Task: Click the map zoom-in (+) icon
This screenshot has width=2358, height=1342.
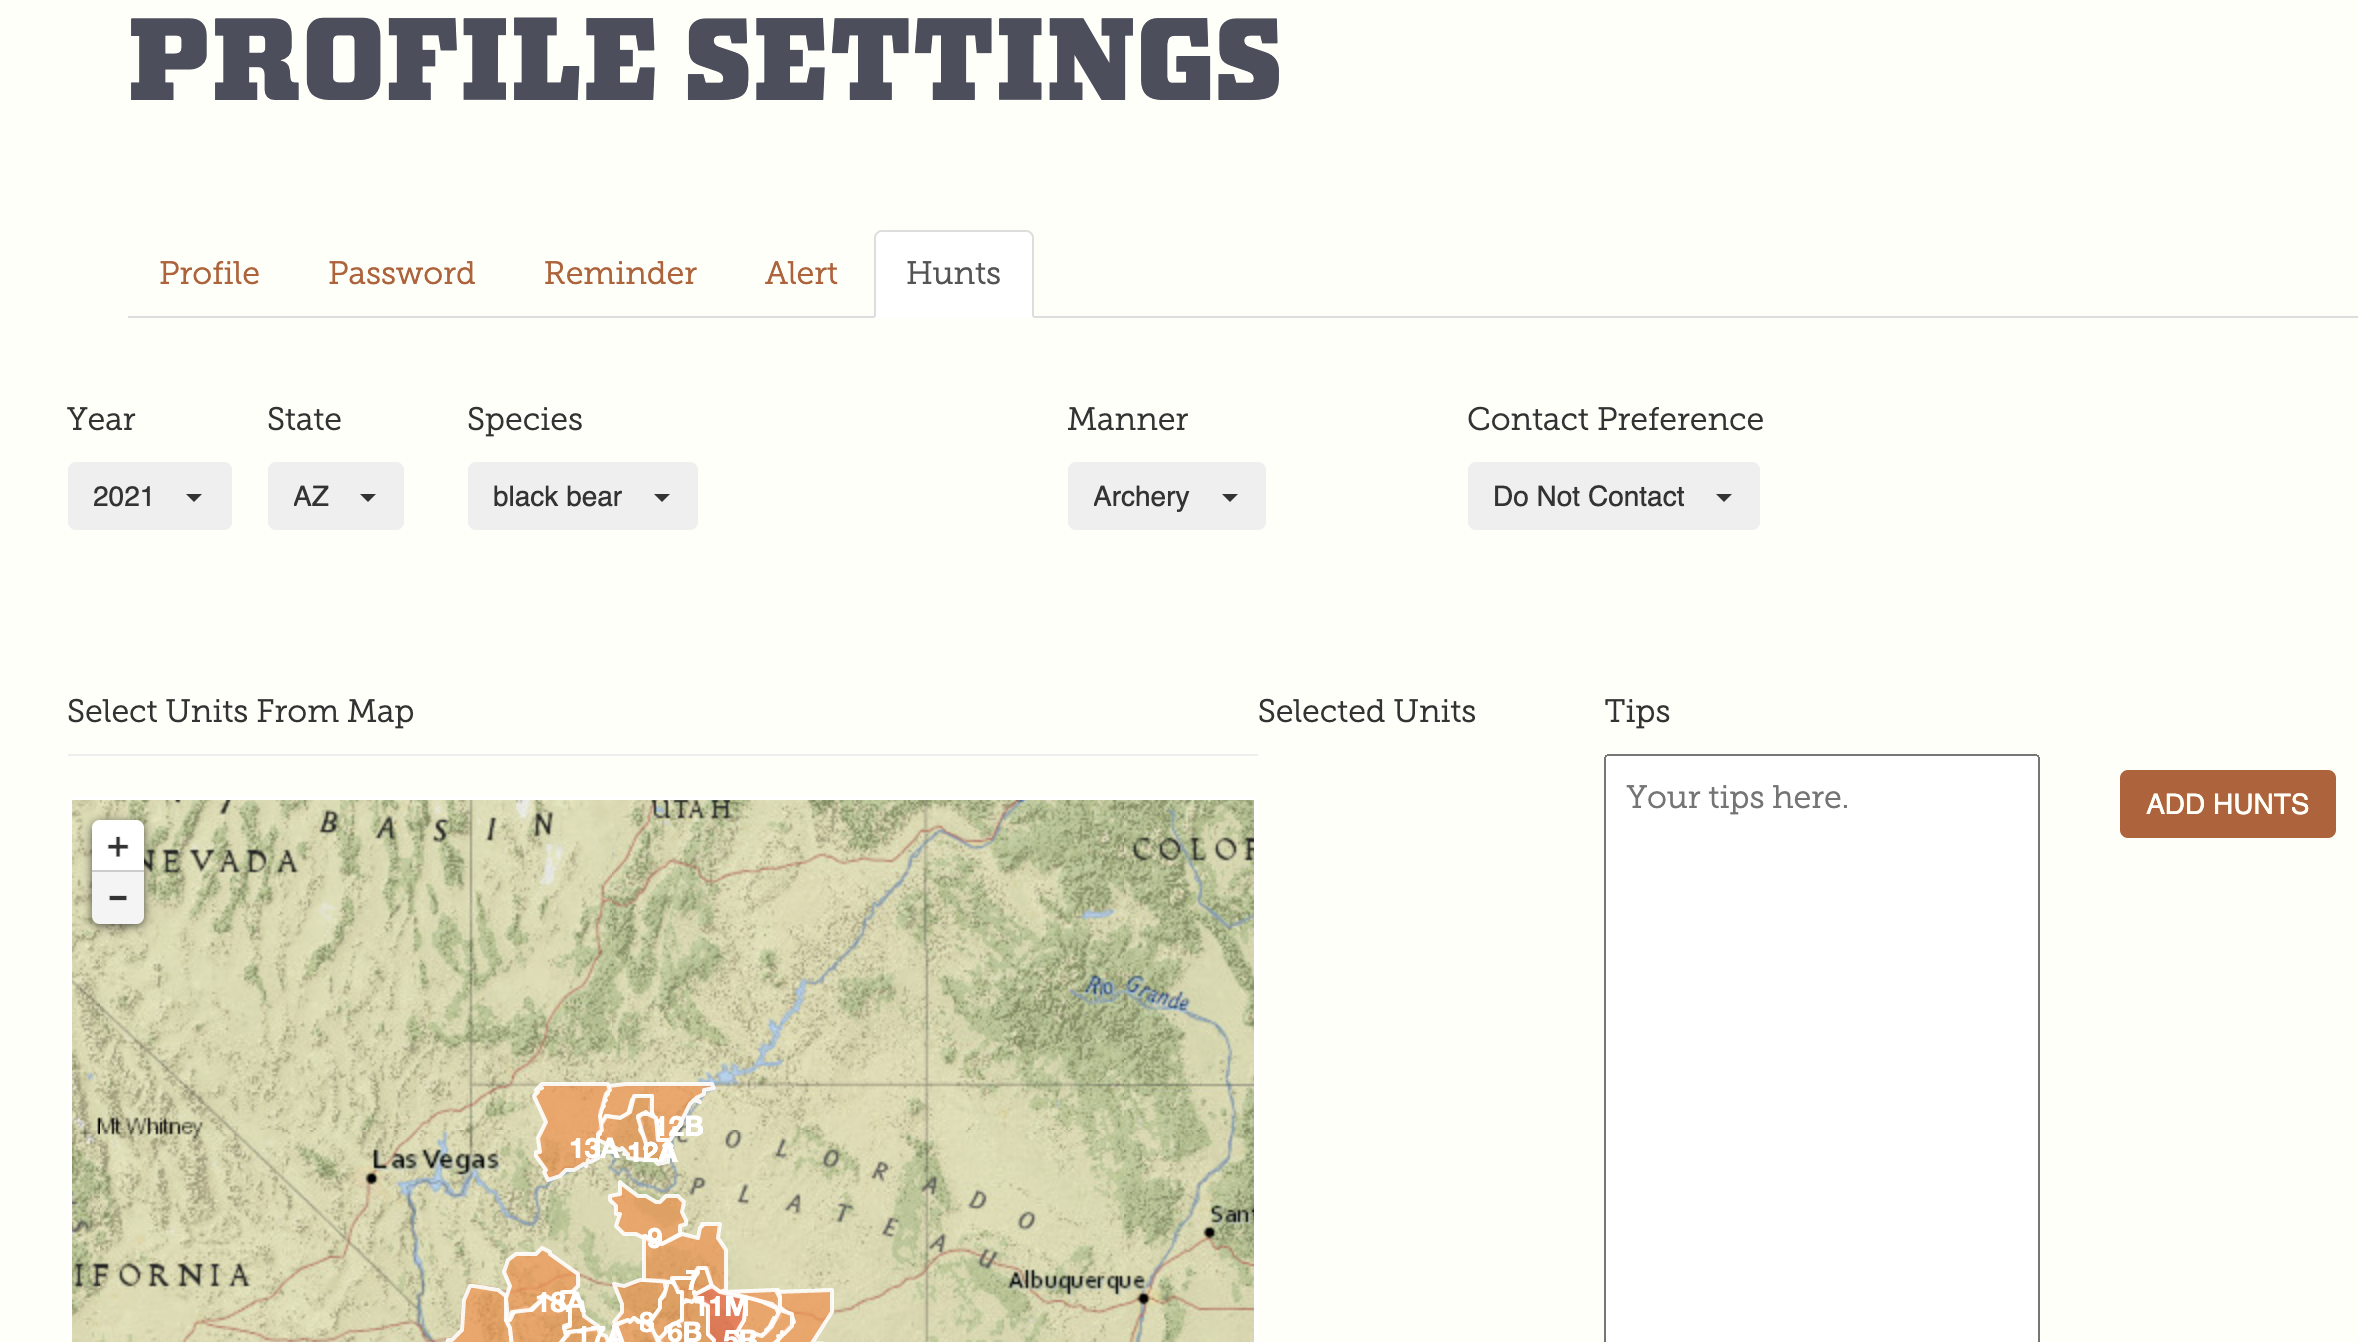Action: click(117, 845)
